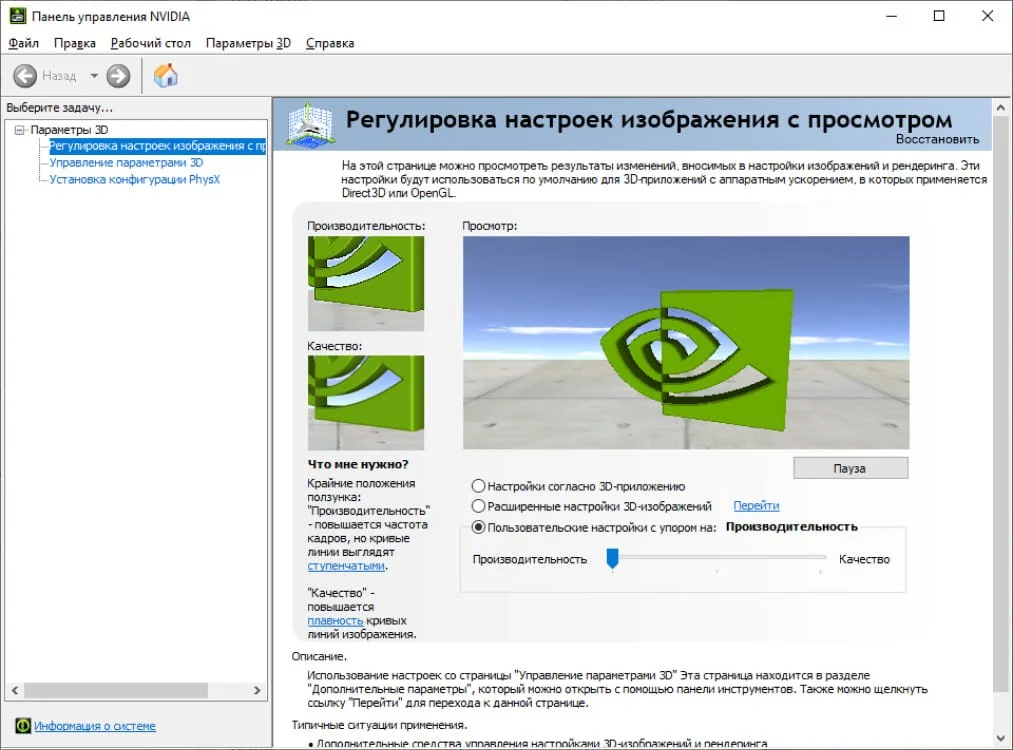Collapse the Параметры 3D tree node

[19, 130]
